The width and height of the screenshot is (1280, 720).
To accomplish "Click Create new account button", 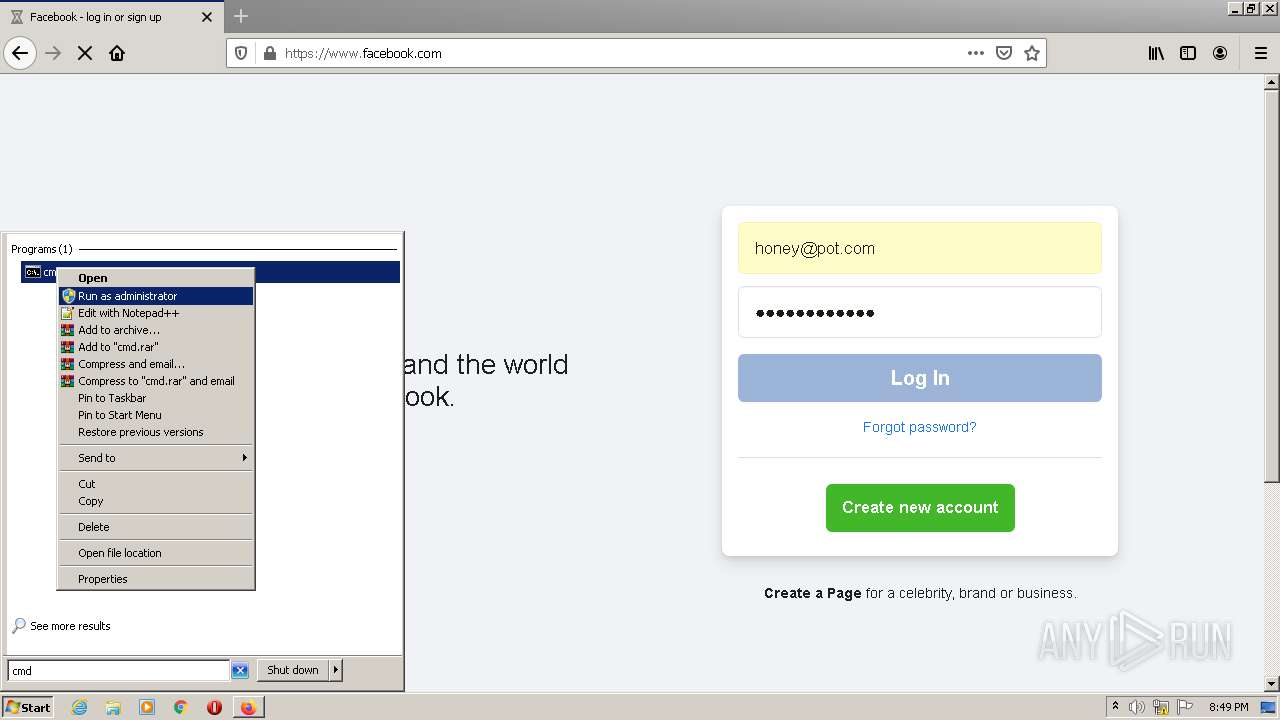I will pos(920,508).
